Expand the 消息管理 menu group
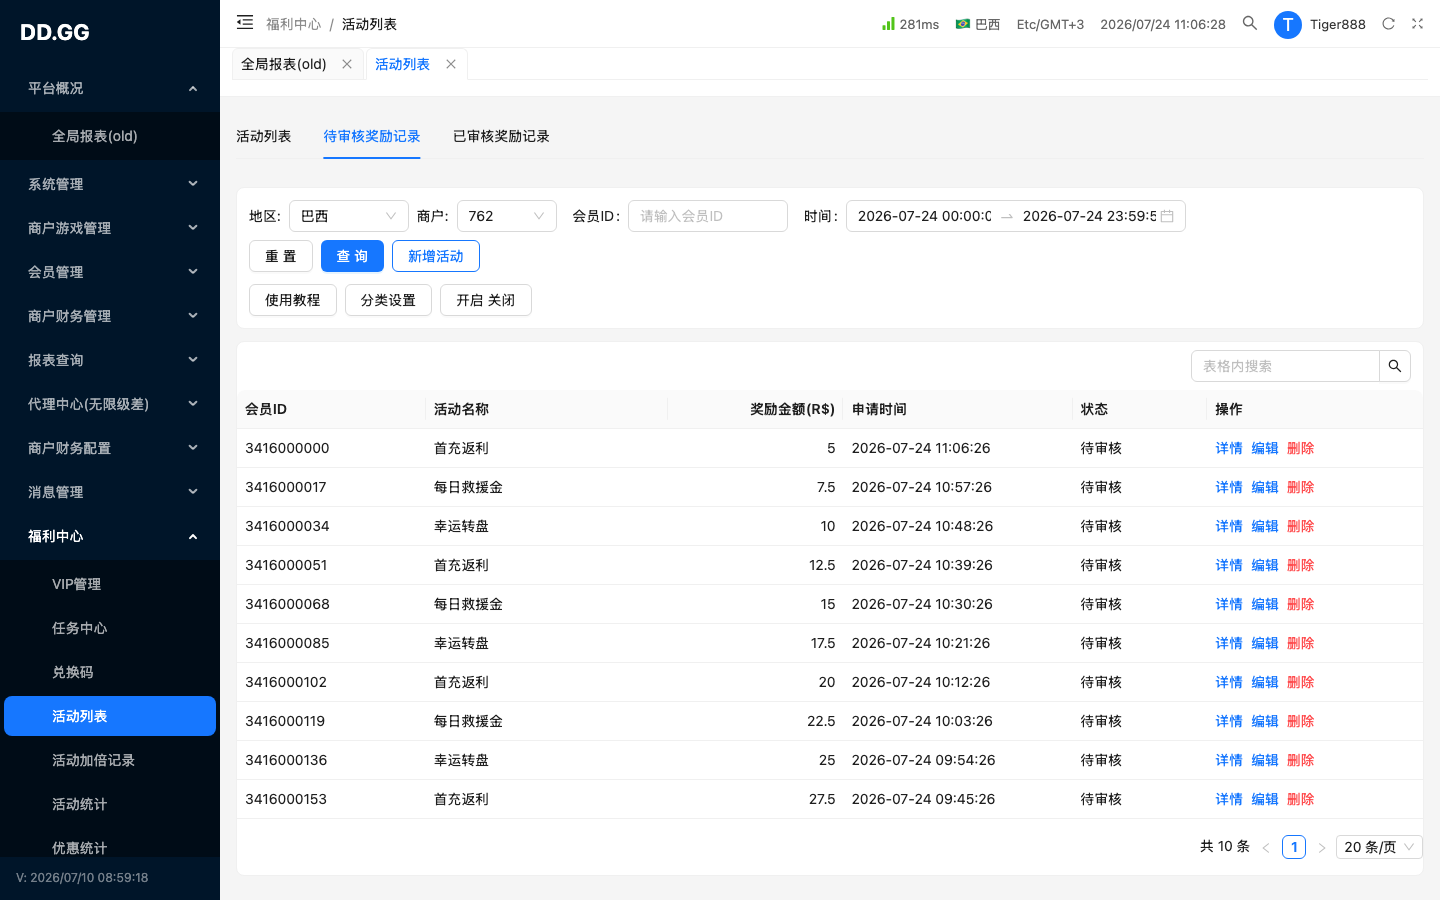Screen dimensions: 1440x900 (x=110, y=492)
